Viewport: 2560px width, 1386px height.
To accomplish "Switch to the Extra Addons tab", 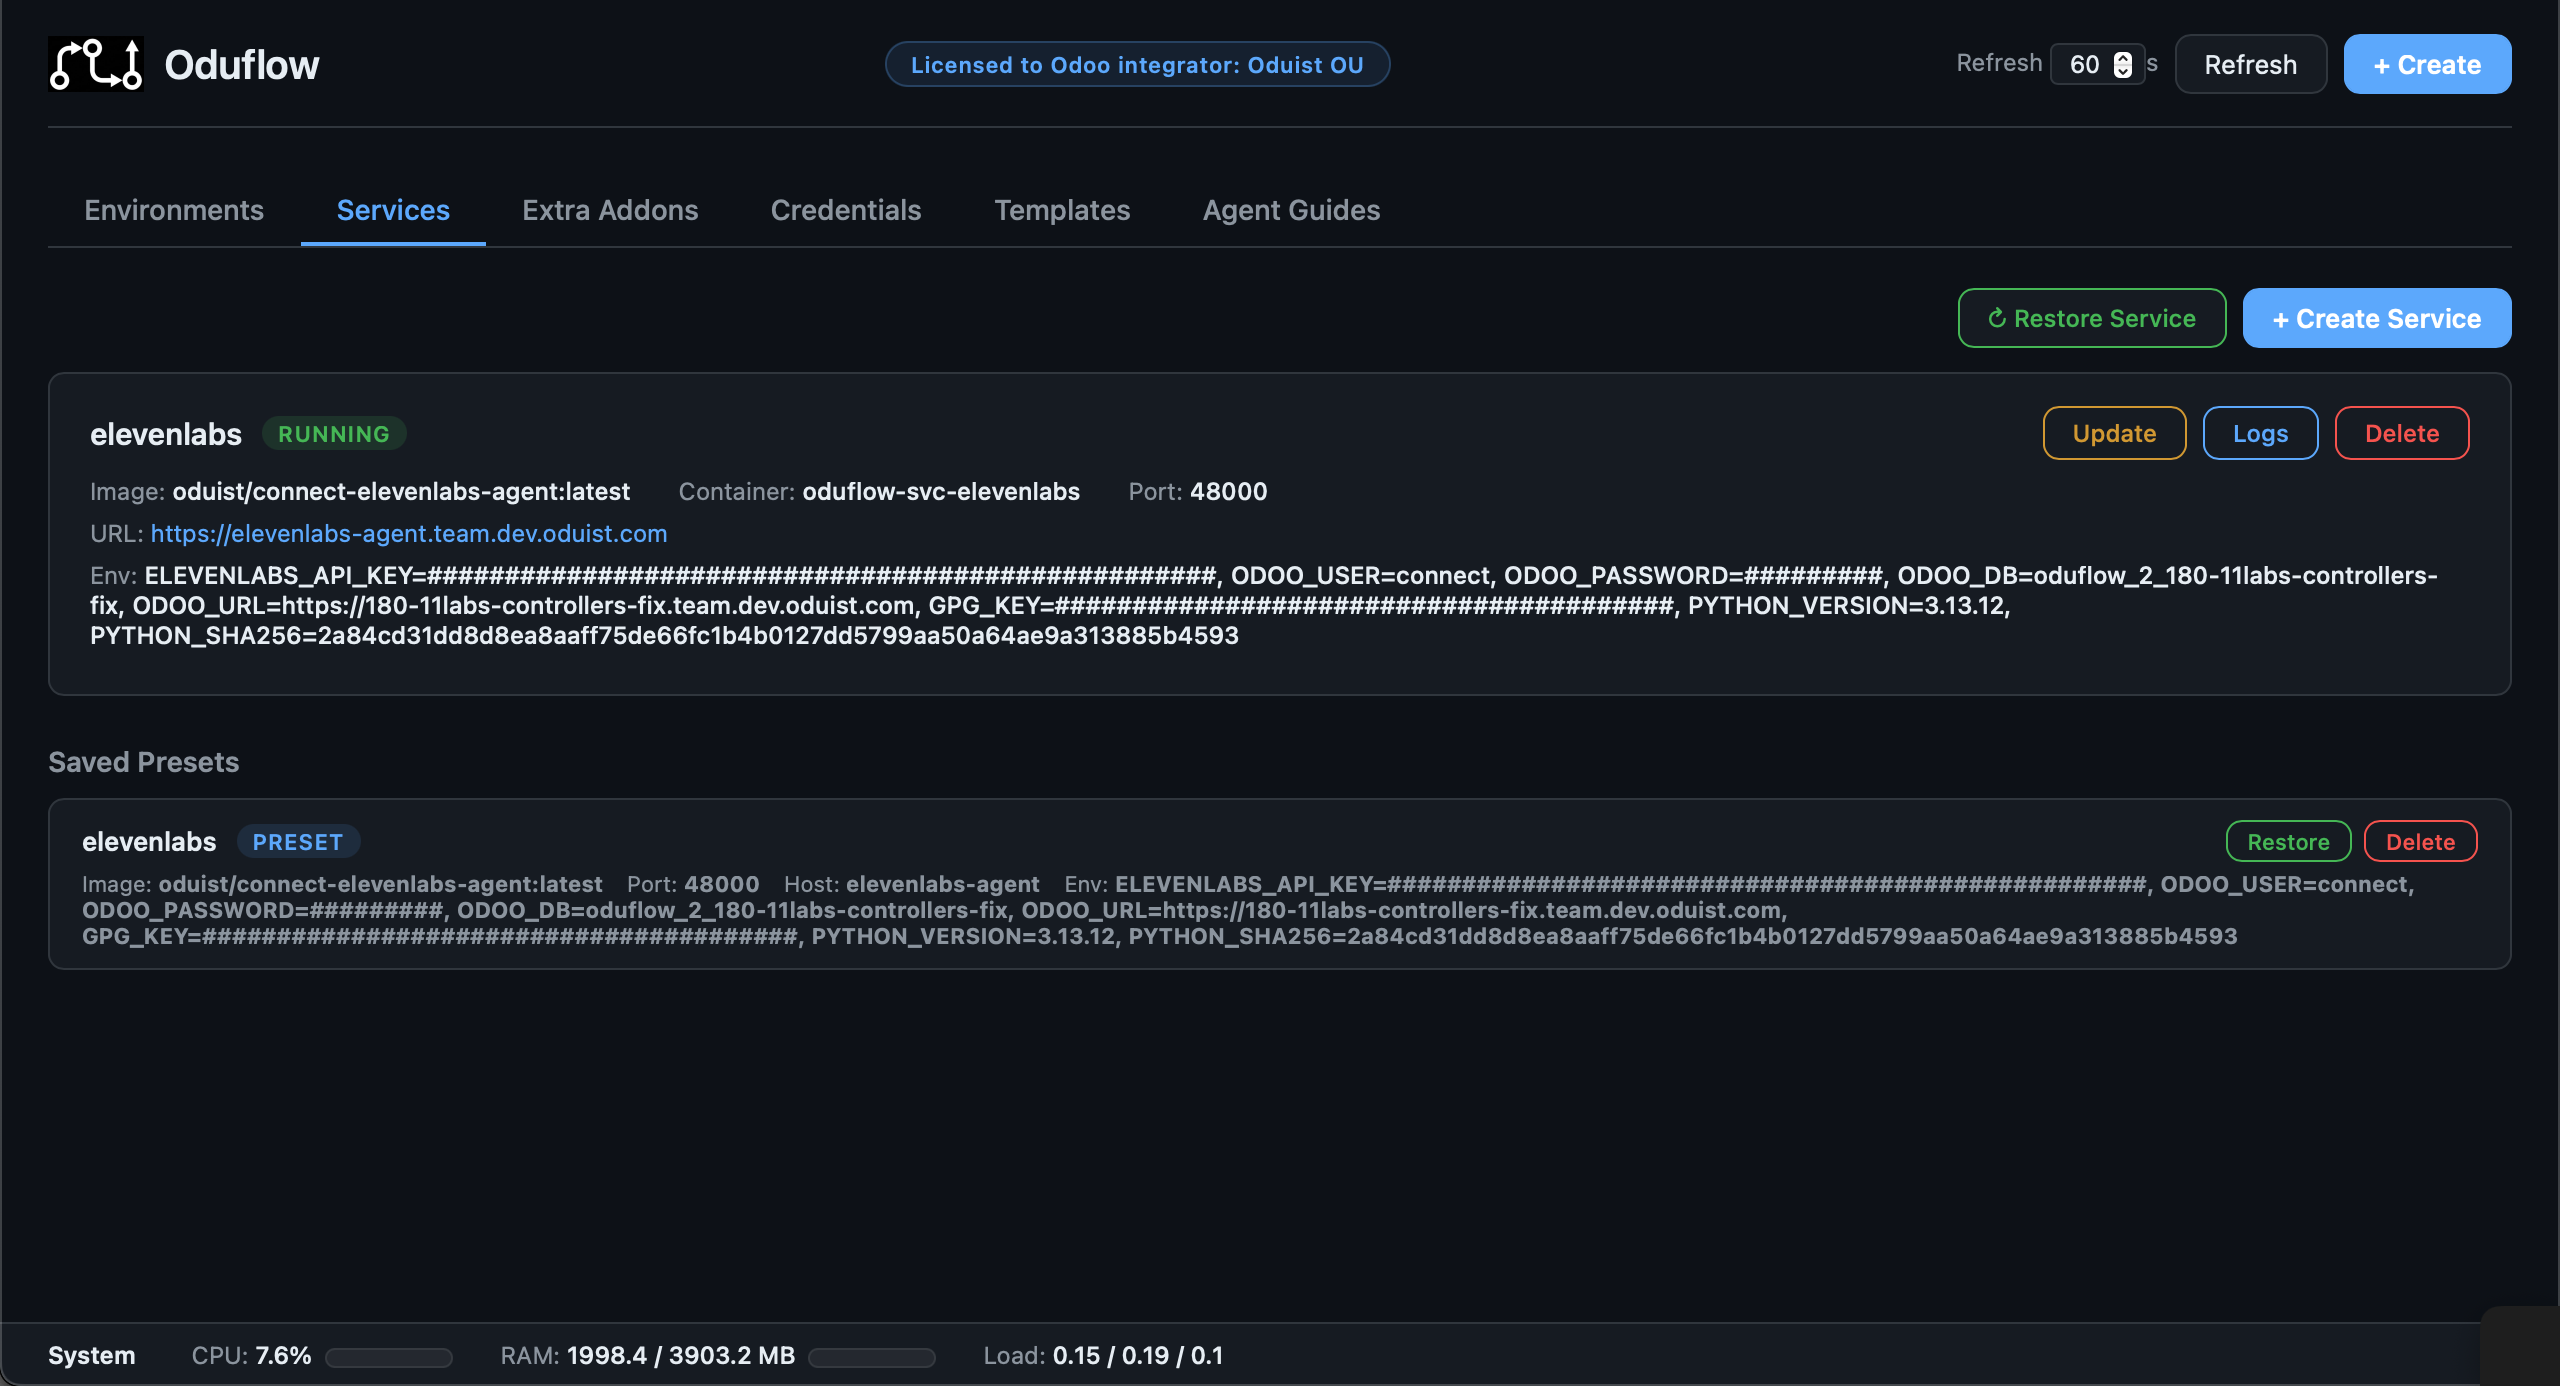I will [610, 210].
